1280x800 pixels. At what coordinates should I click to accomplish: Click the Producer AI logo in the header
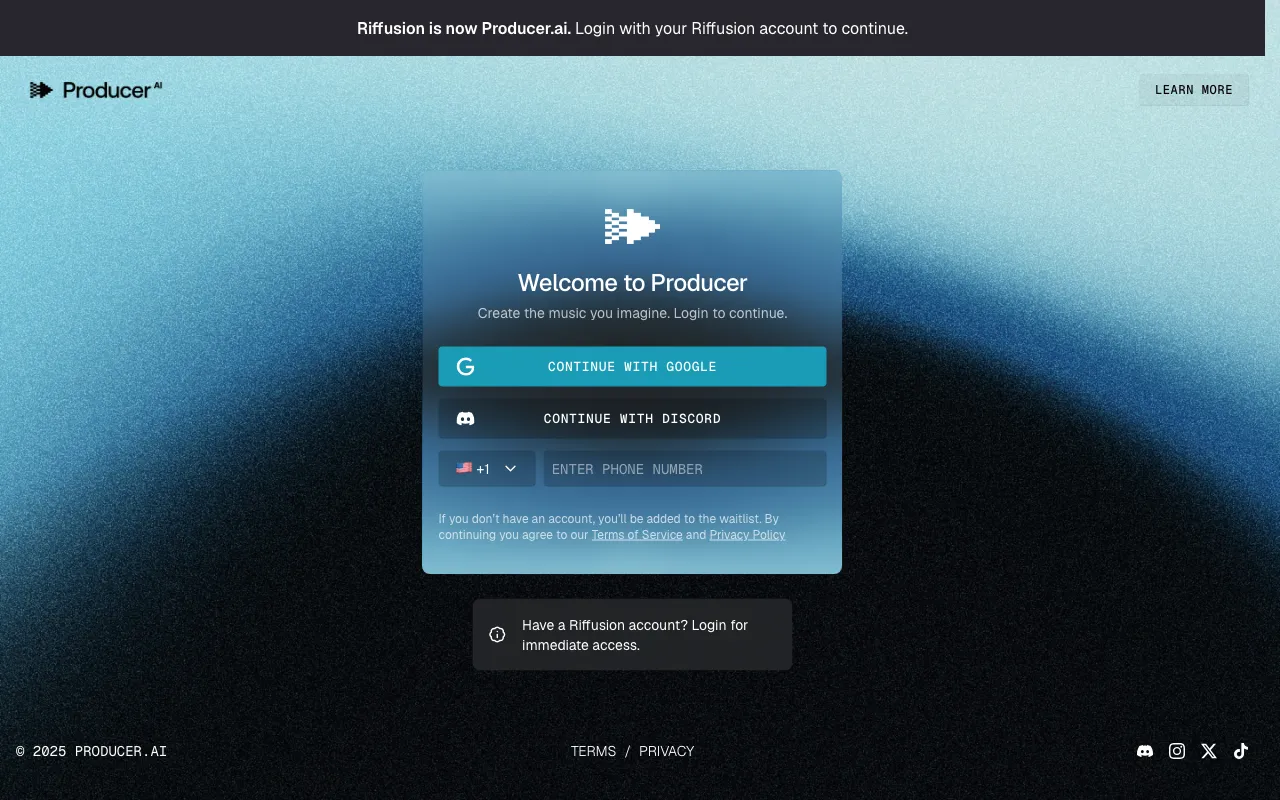(96, 90)
